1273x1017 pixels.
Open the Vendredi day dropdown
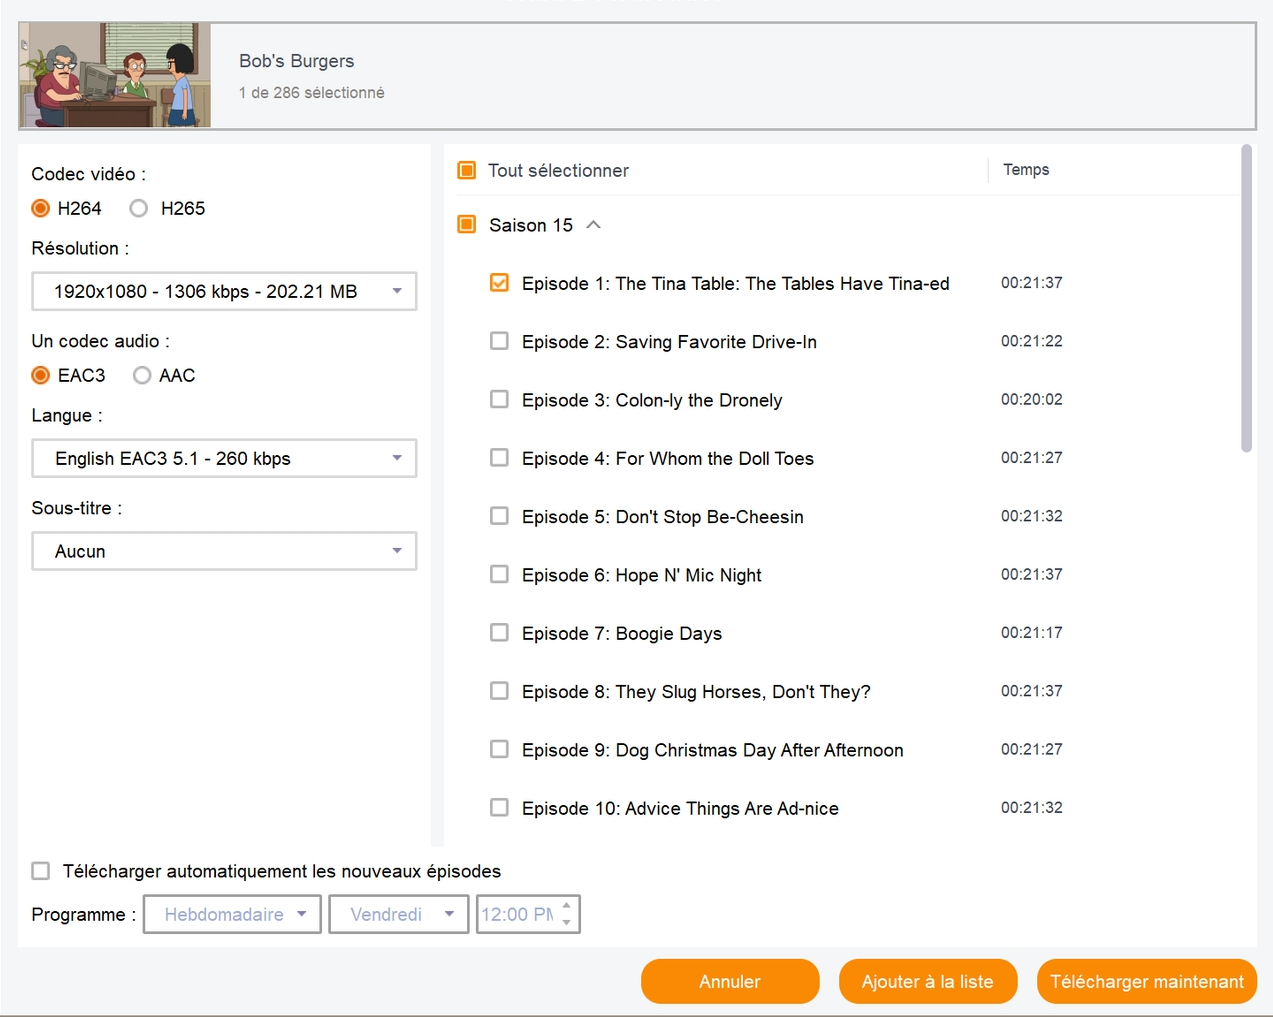tap(399, 914)
